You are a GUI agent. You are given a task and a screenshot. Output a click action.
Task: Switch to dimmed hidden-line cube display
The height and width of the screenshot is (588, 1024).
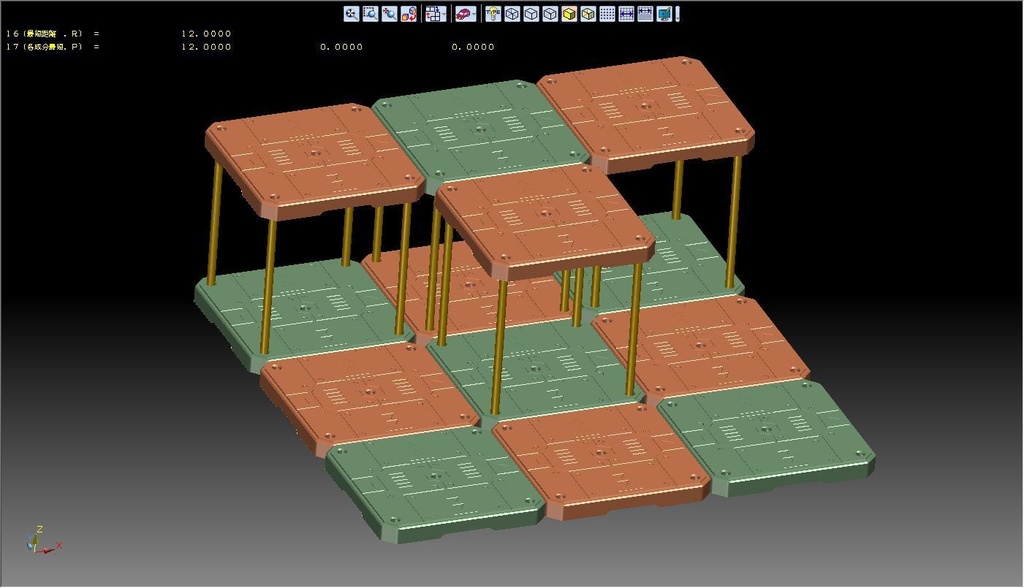coord(550,14)
